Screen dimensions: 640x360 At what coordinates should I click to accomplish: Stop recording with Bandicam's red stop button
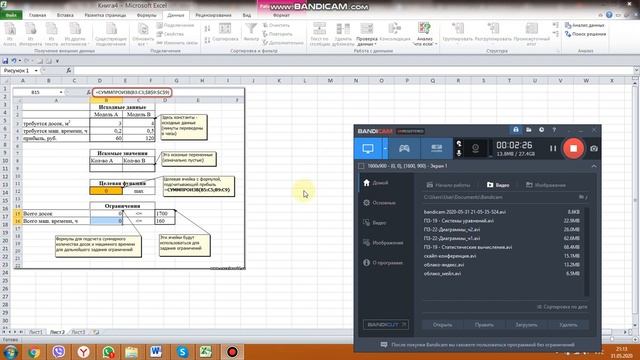[x=573, y=149]
